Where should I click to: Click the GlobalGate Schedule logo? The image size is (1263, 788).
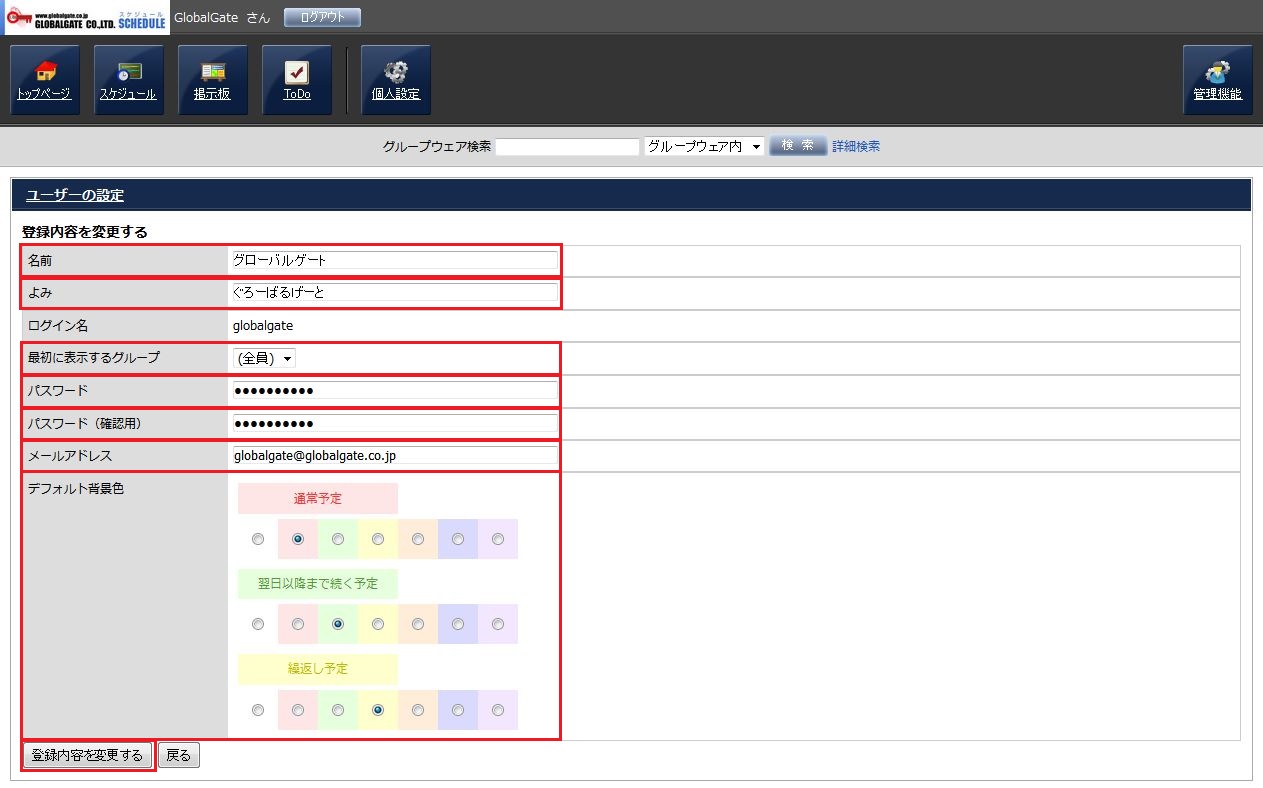tap(85, 18)
